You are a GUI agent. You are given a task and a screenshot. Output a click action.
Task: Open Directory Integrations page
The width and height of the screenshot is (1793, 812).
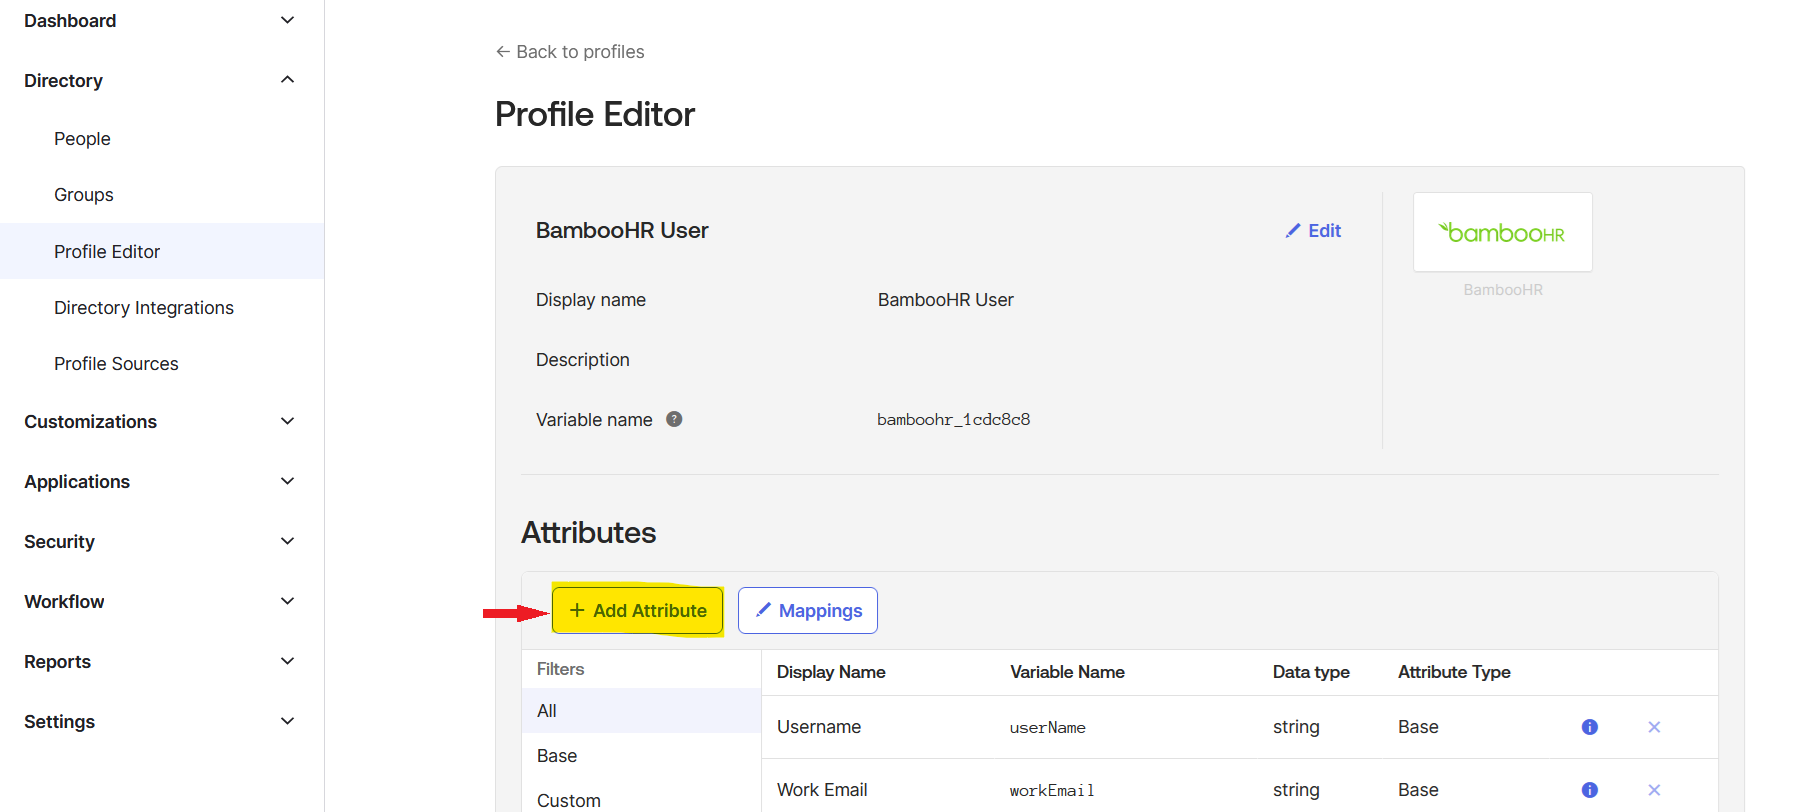tap(144, 308)
